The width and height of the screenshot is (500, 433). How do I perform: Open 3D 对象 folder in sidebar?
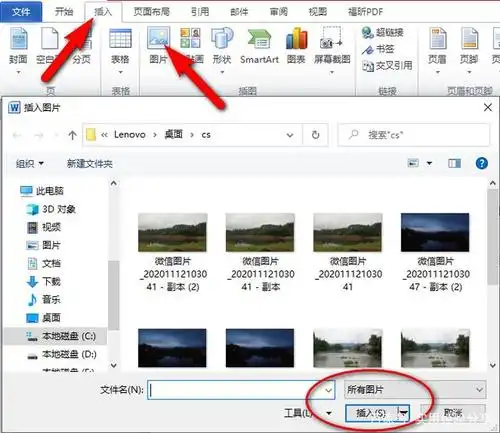point(51,209)
